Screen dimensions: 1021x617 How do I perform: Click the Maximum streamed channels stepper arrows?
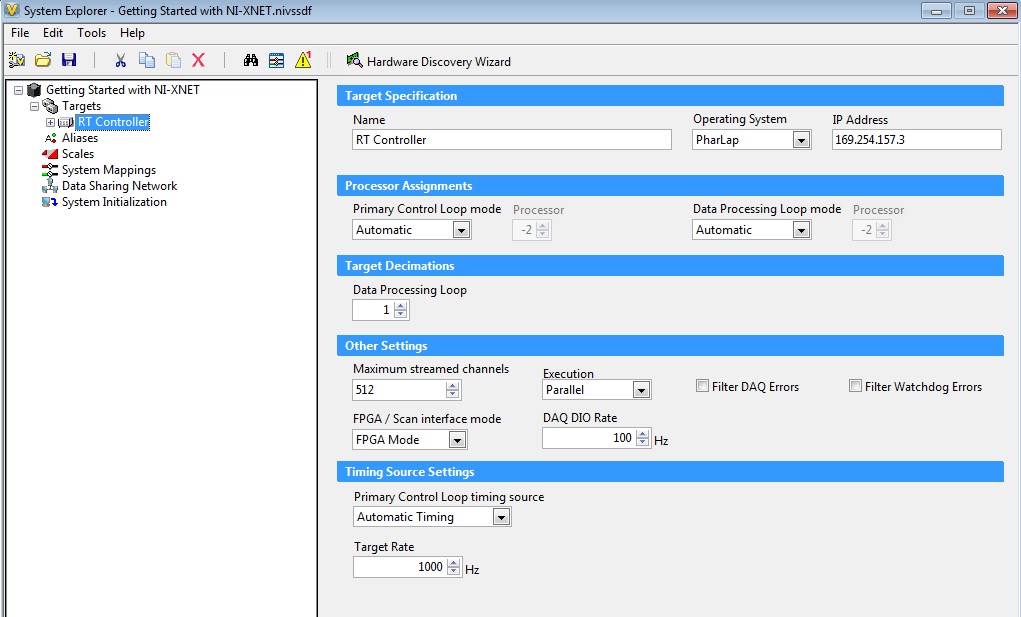pyautogui.click(x=453, y=390)
